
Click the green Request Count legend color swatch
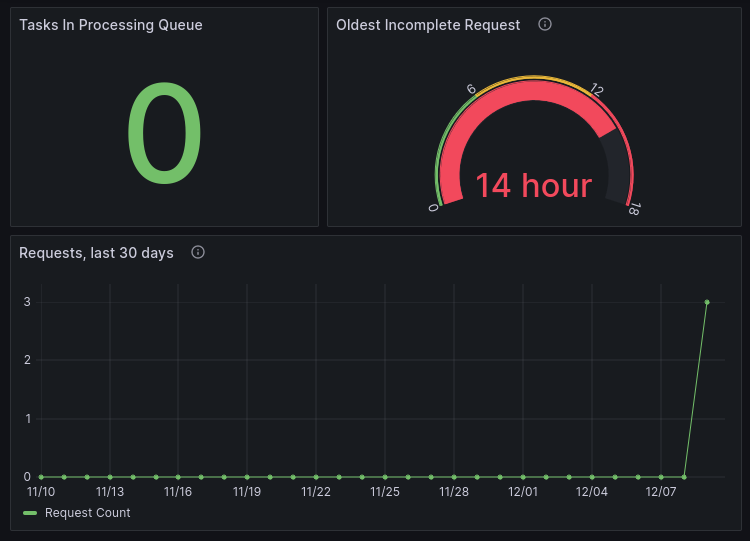point(30,513)
